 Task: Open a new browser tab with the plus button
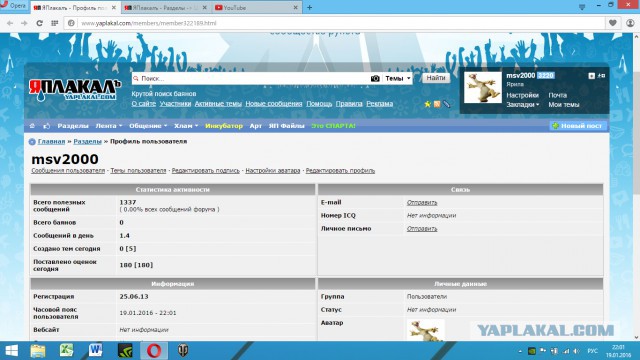pyautogui.click(x=309, y=7)
